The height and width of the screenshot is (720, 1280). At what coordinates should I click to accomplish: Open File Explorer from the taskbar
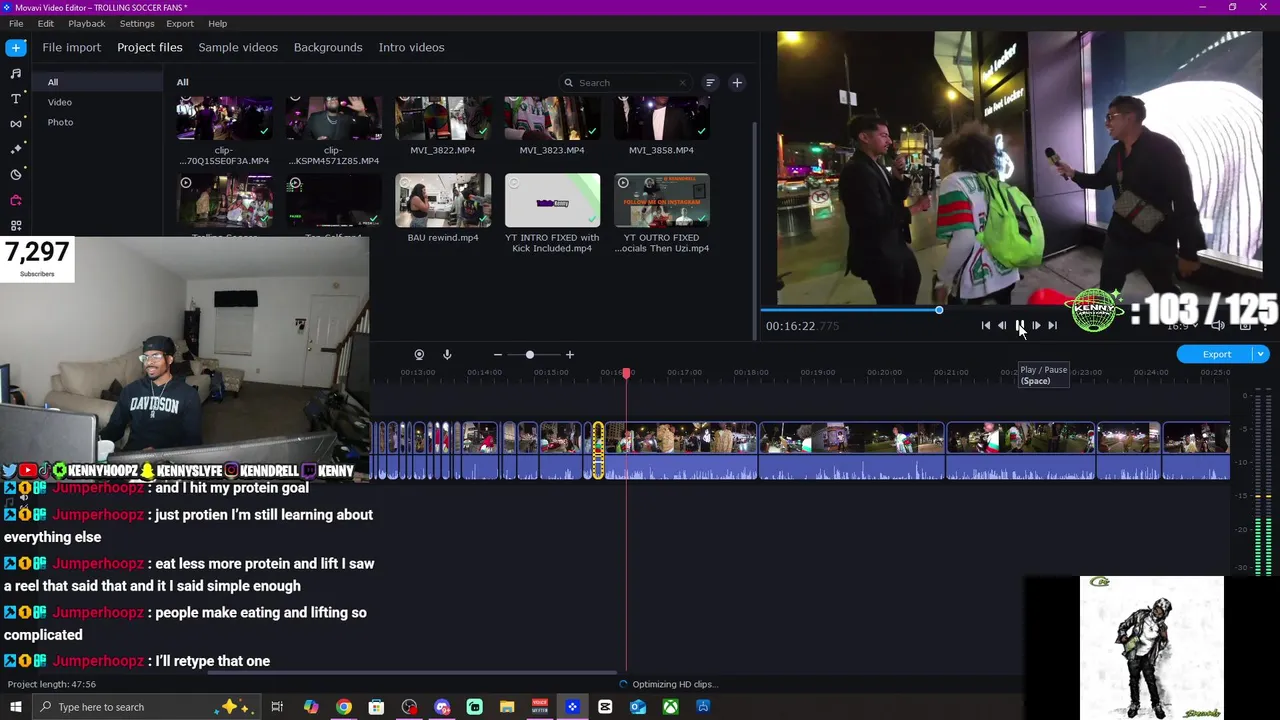pyautogui.click(x=507, y=707)
